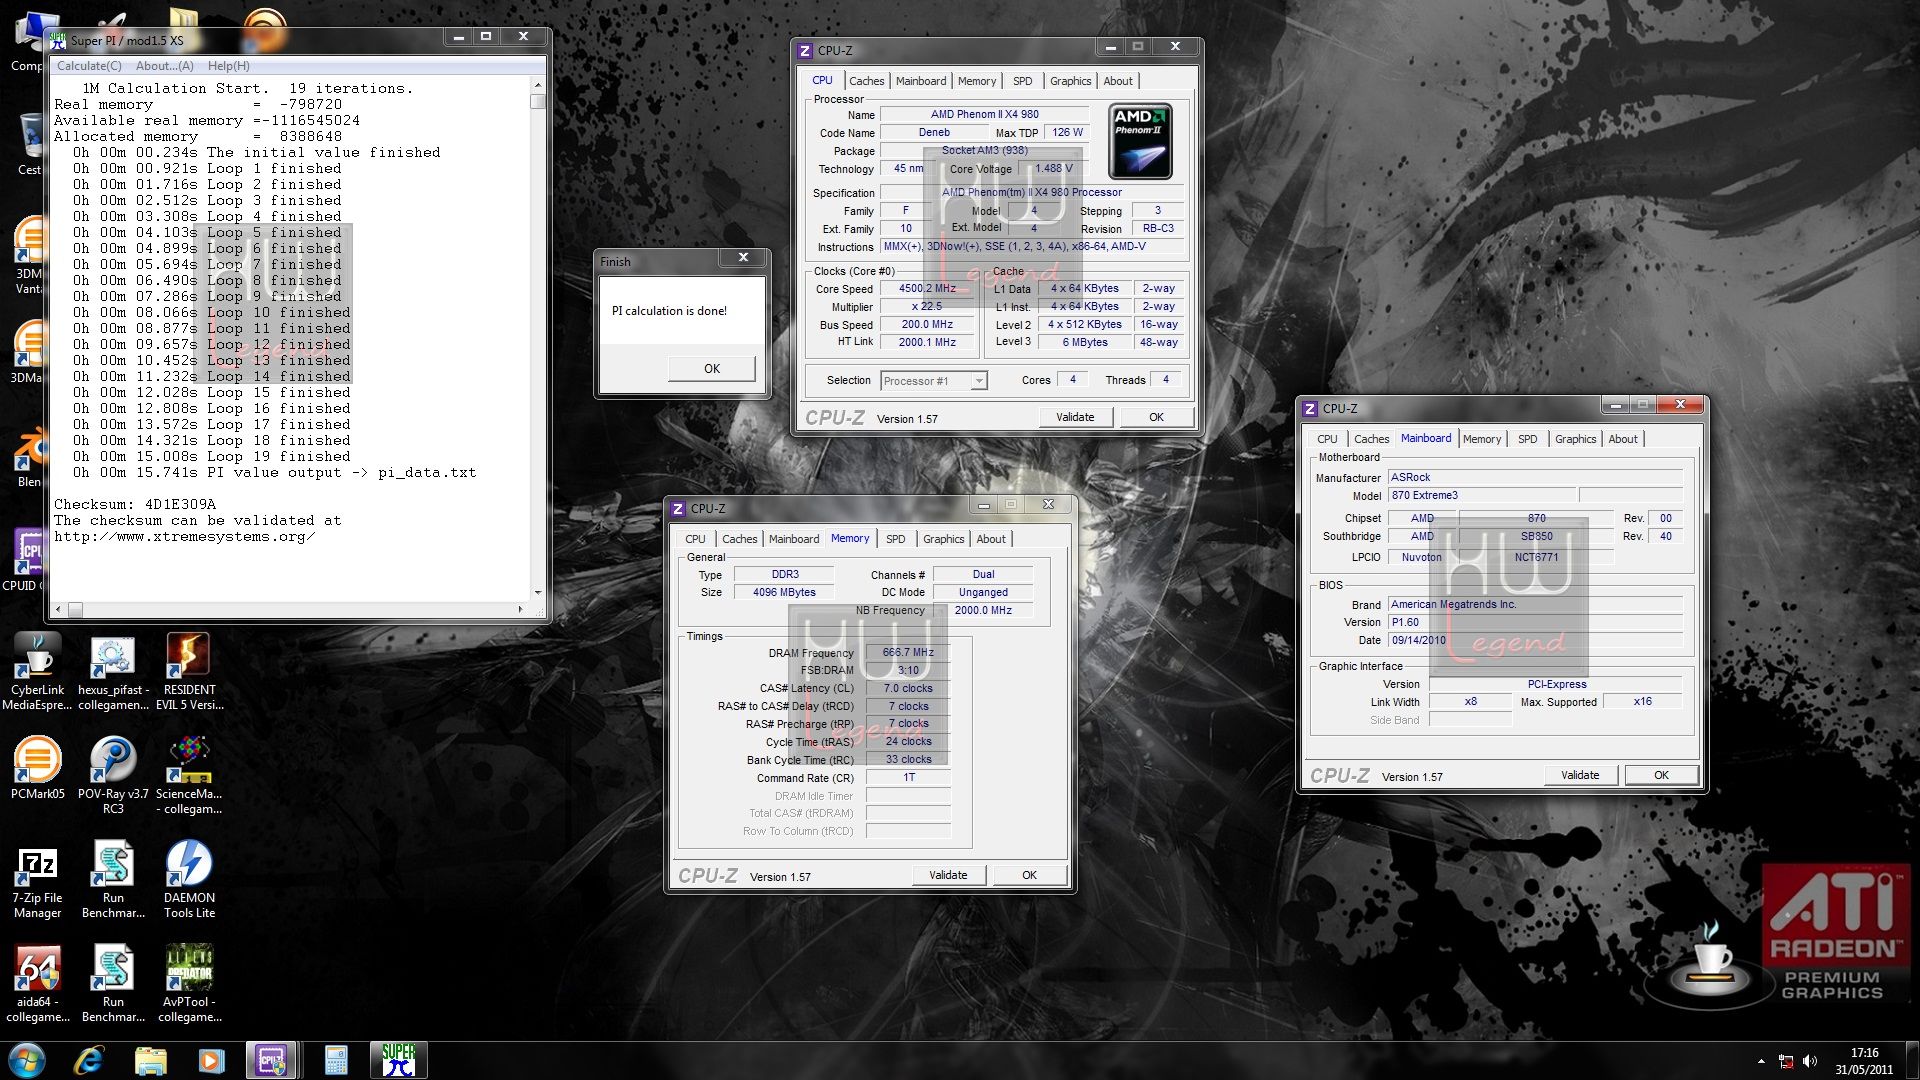Click the Core Speed 4500.2 MHz field
Screen dimensions: 1920x1080
(927, 289)
